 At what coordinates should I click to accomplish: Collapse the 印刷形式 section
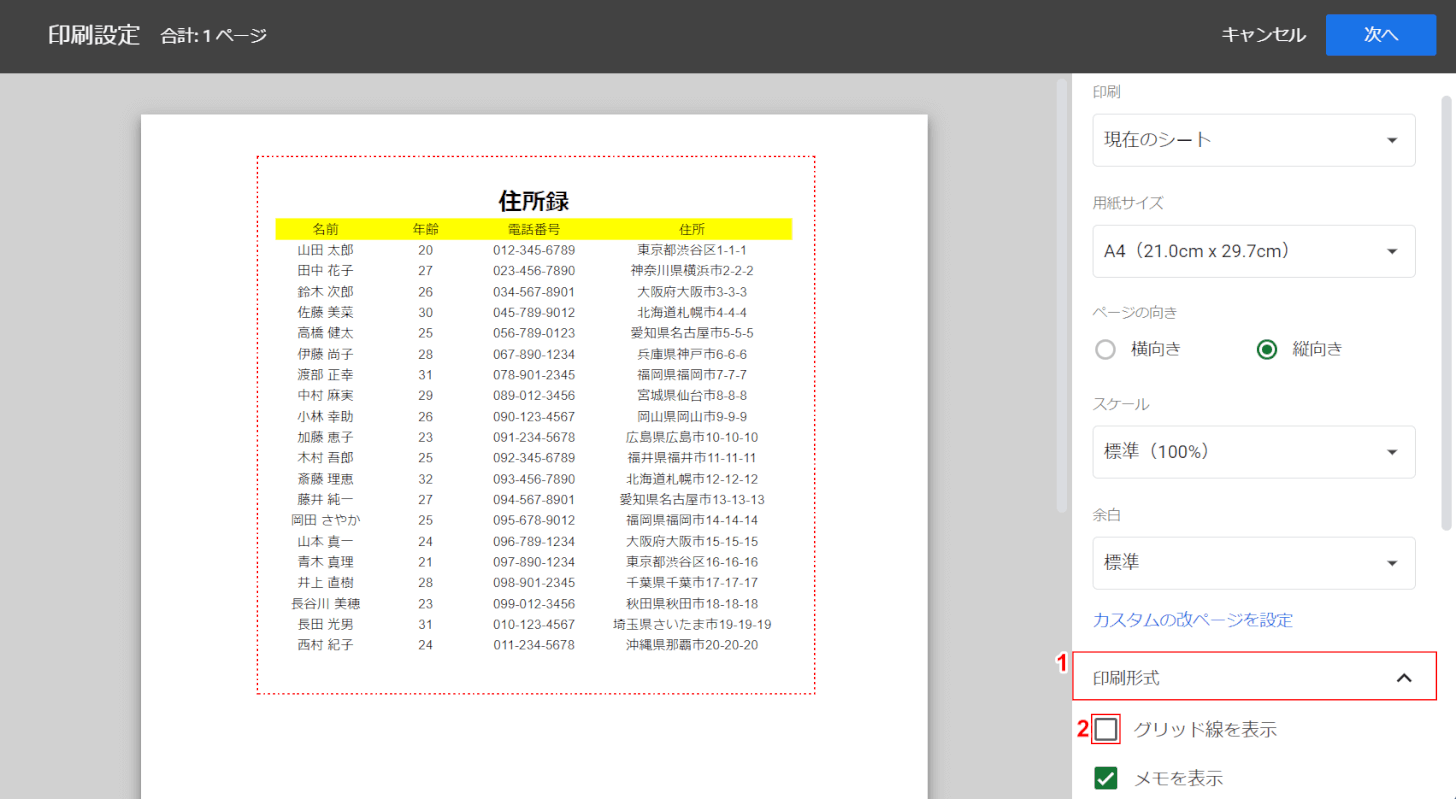pyautogui.click(x=1253, y=676)
